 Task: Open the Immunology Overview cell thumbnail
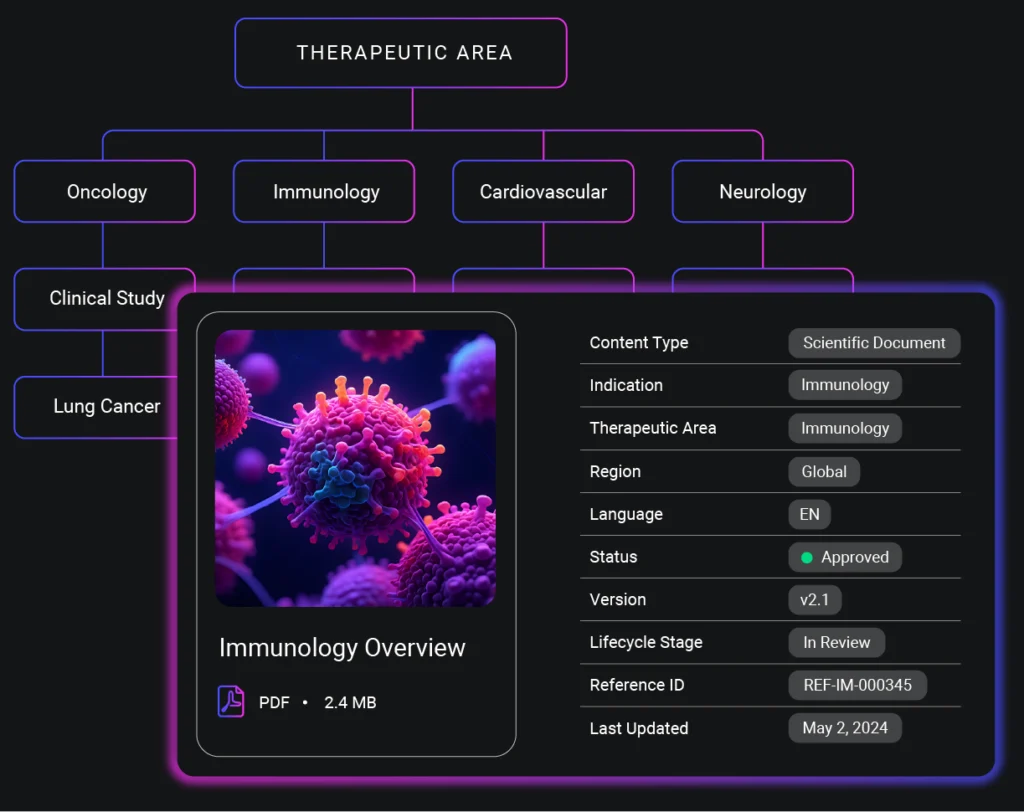tap(355, 468)
